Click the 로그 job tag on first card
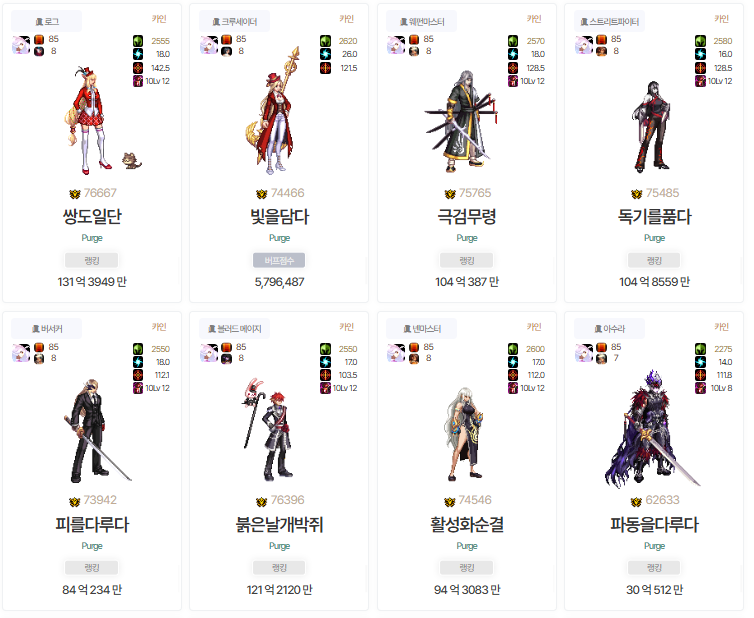This screenshot has width=754, height=618. pyautogui.click(x=47, y=22)
